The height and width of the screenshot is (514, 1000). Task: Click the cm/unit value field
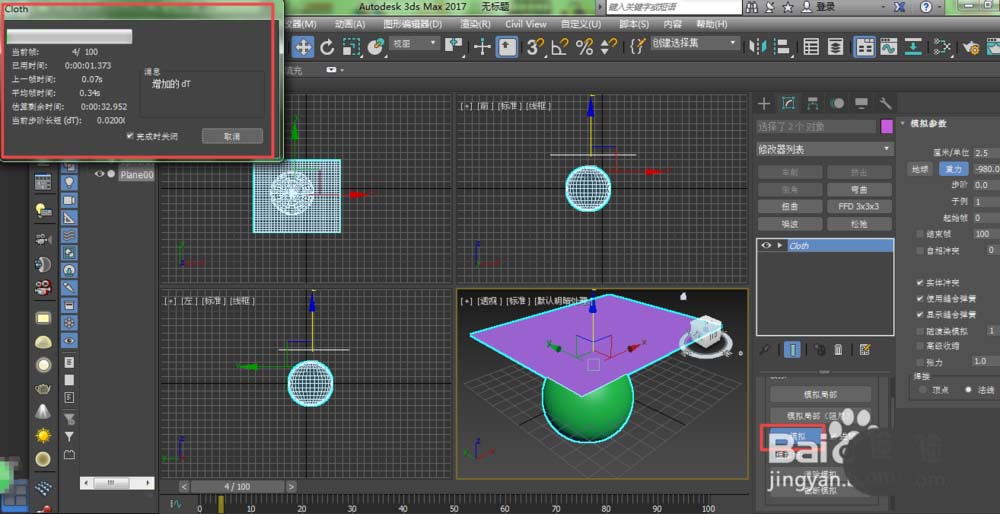tap(986, 153)
